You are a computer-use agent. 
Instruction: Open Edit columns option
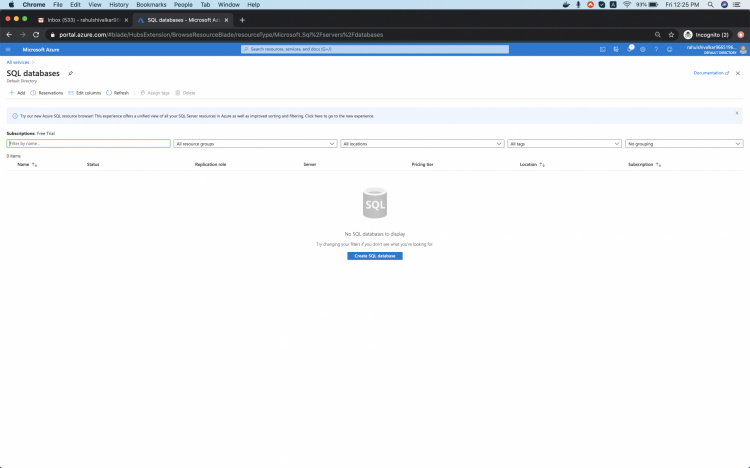tap(85, 93)
